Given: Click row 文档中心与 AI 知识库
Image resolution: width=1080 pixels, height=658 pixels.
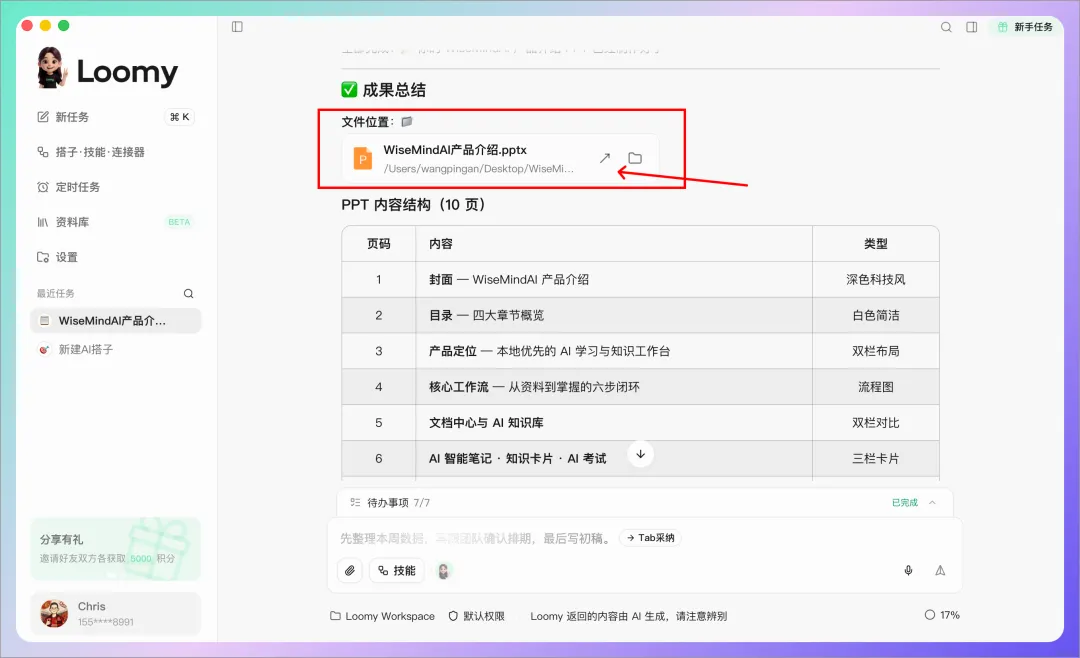Looking at the screenshot, I should click(640, 423).
